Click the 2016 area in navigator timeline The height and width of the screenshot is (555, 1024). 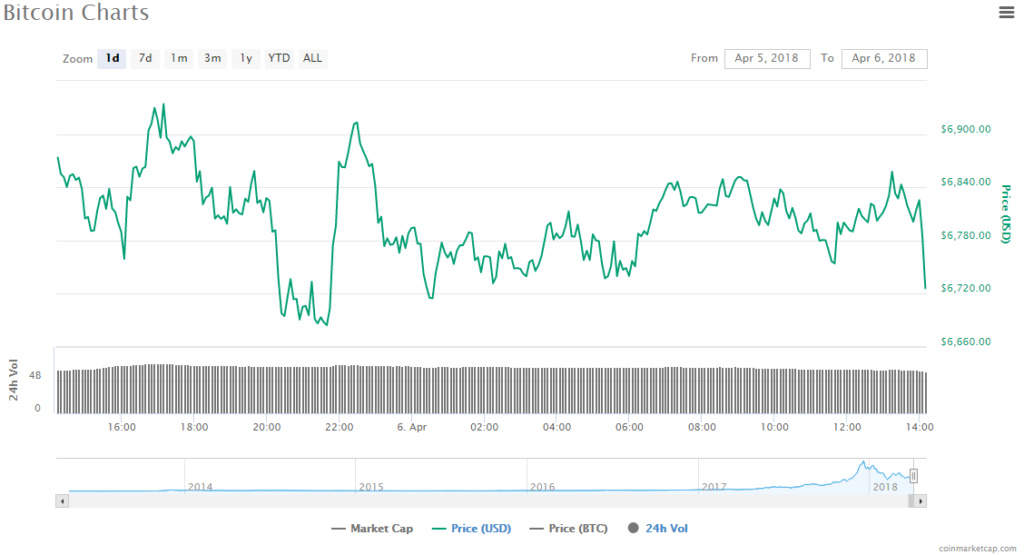coord(542,486)
